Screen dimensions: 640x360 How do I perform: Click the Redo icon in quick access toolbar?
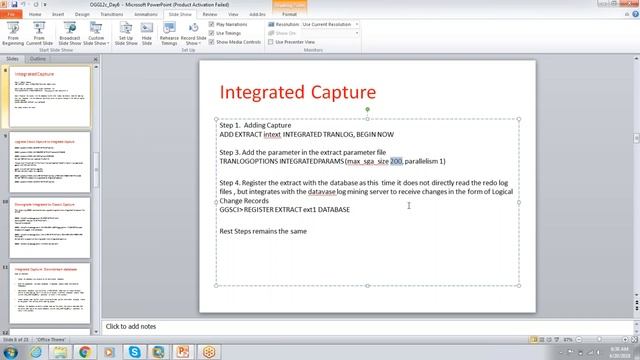click(36, 4)
